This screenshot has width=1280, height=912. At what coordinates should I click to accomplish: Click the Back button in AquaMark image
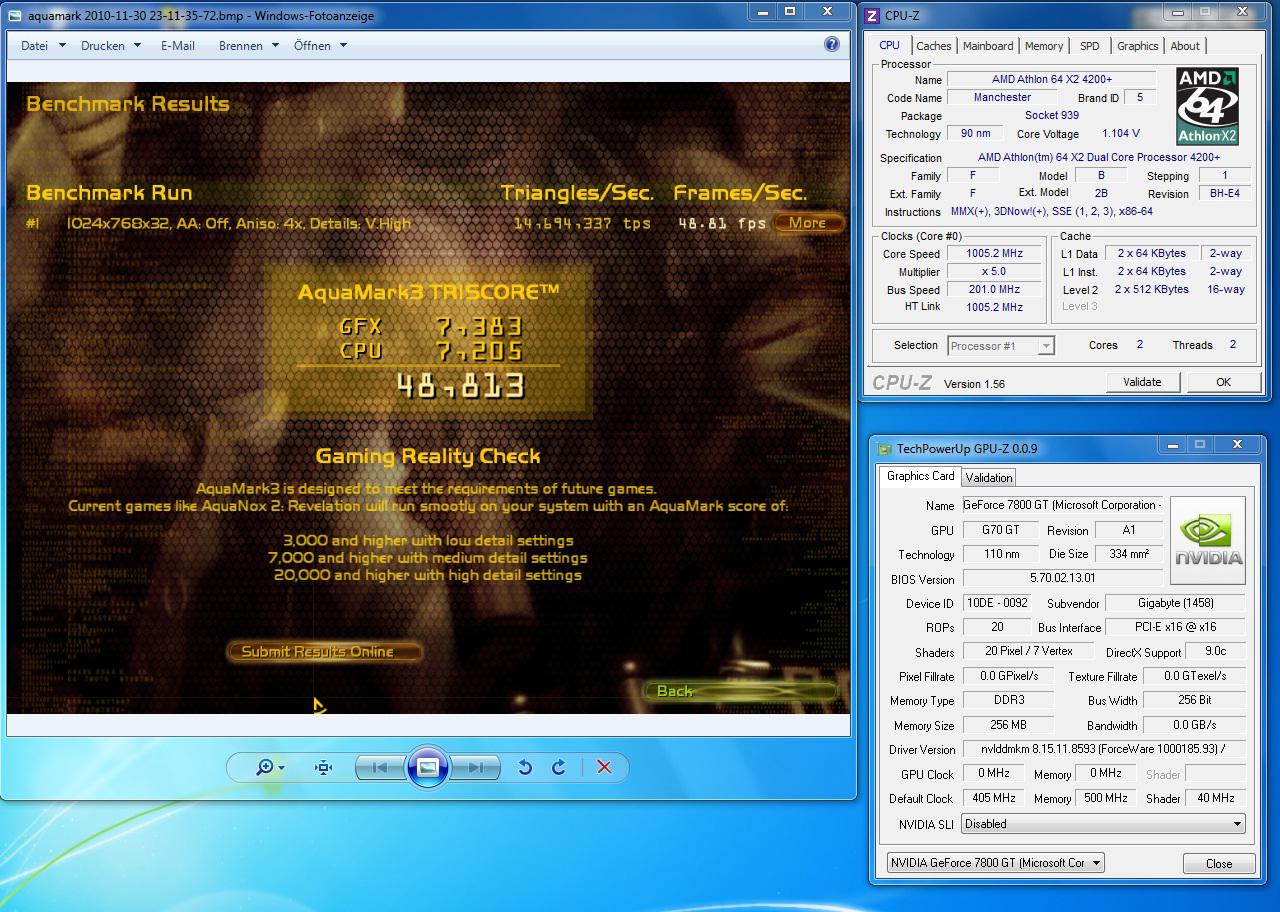pyautogui.click(x=740, y=691)
